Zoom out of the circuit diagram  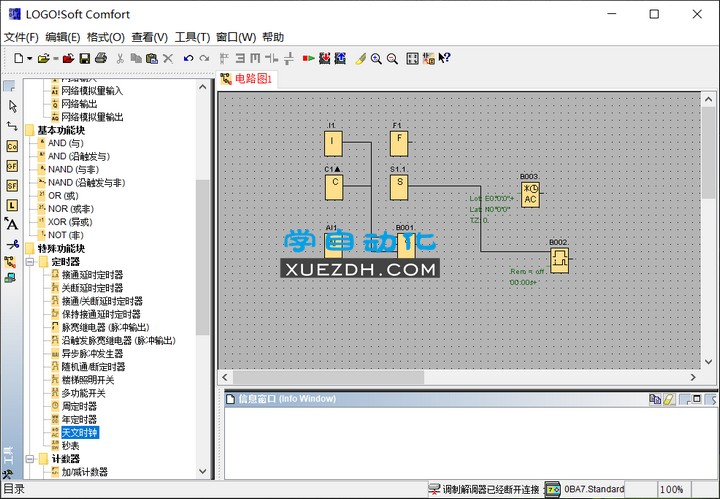[393, 58]
